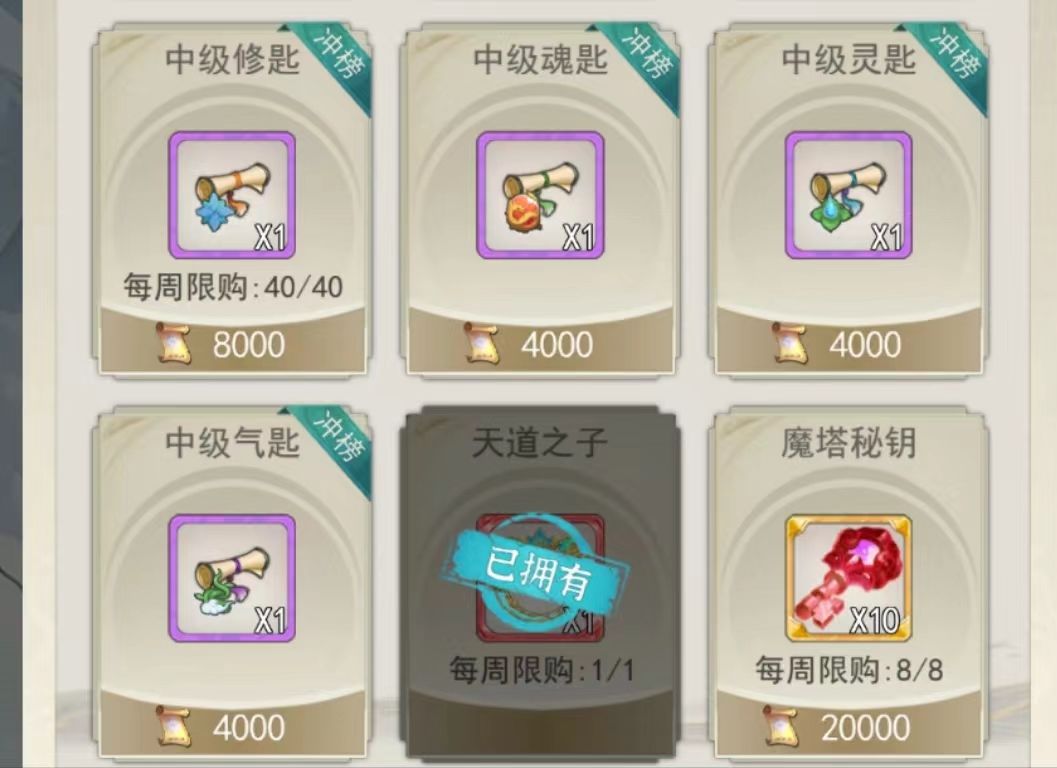Tap the 天道之子 owned item icon
This screenshot has width=1057, height=768.
point(540,578)
